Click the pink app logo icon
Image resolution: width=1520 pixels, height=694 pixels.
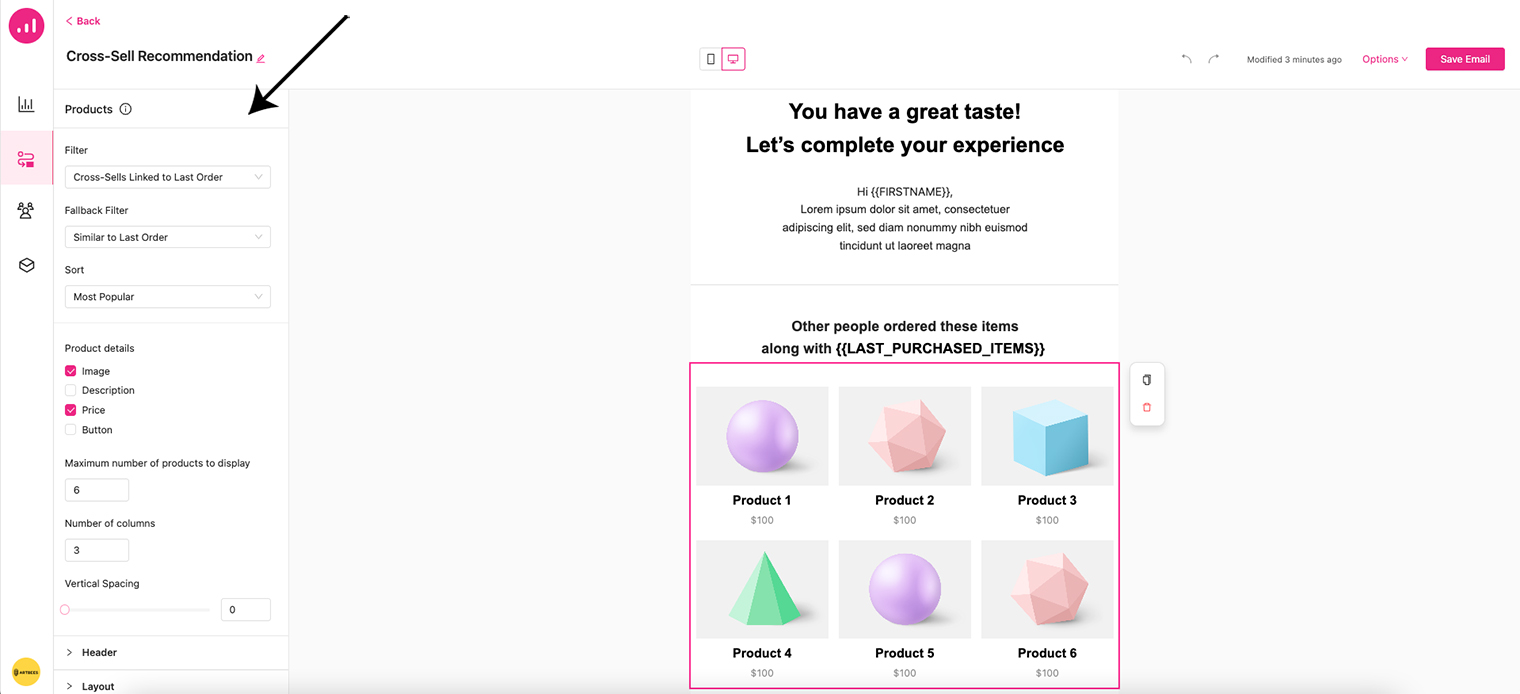26,26
